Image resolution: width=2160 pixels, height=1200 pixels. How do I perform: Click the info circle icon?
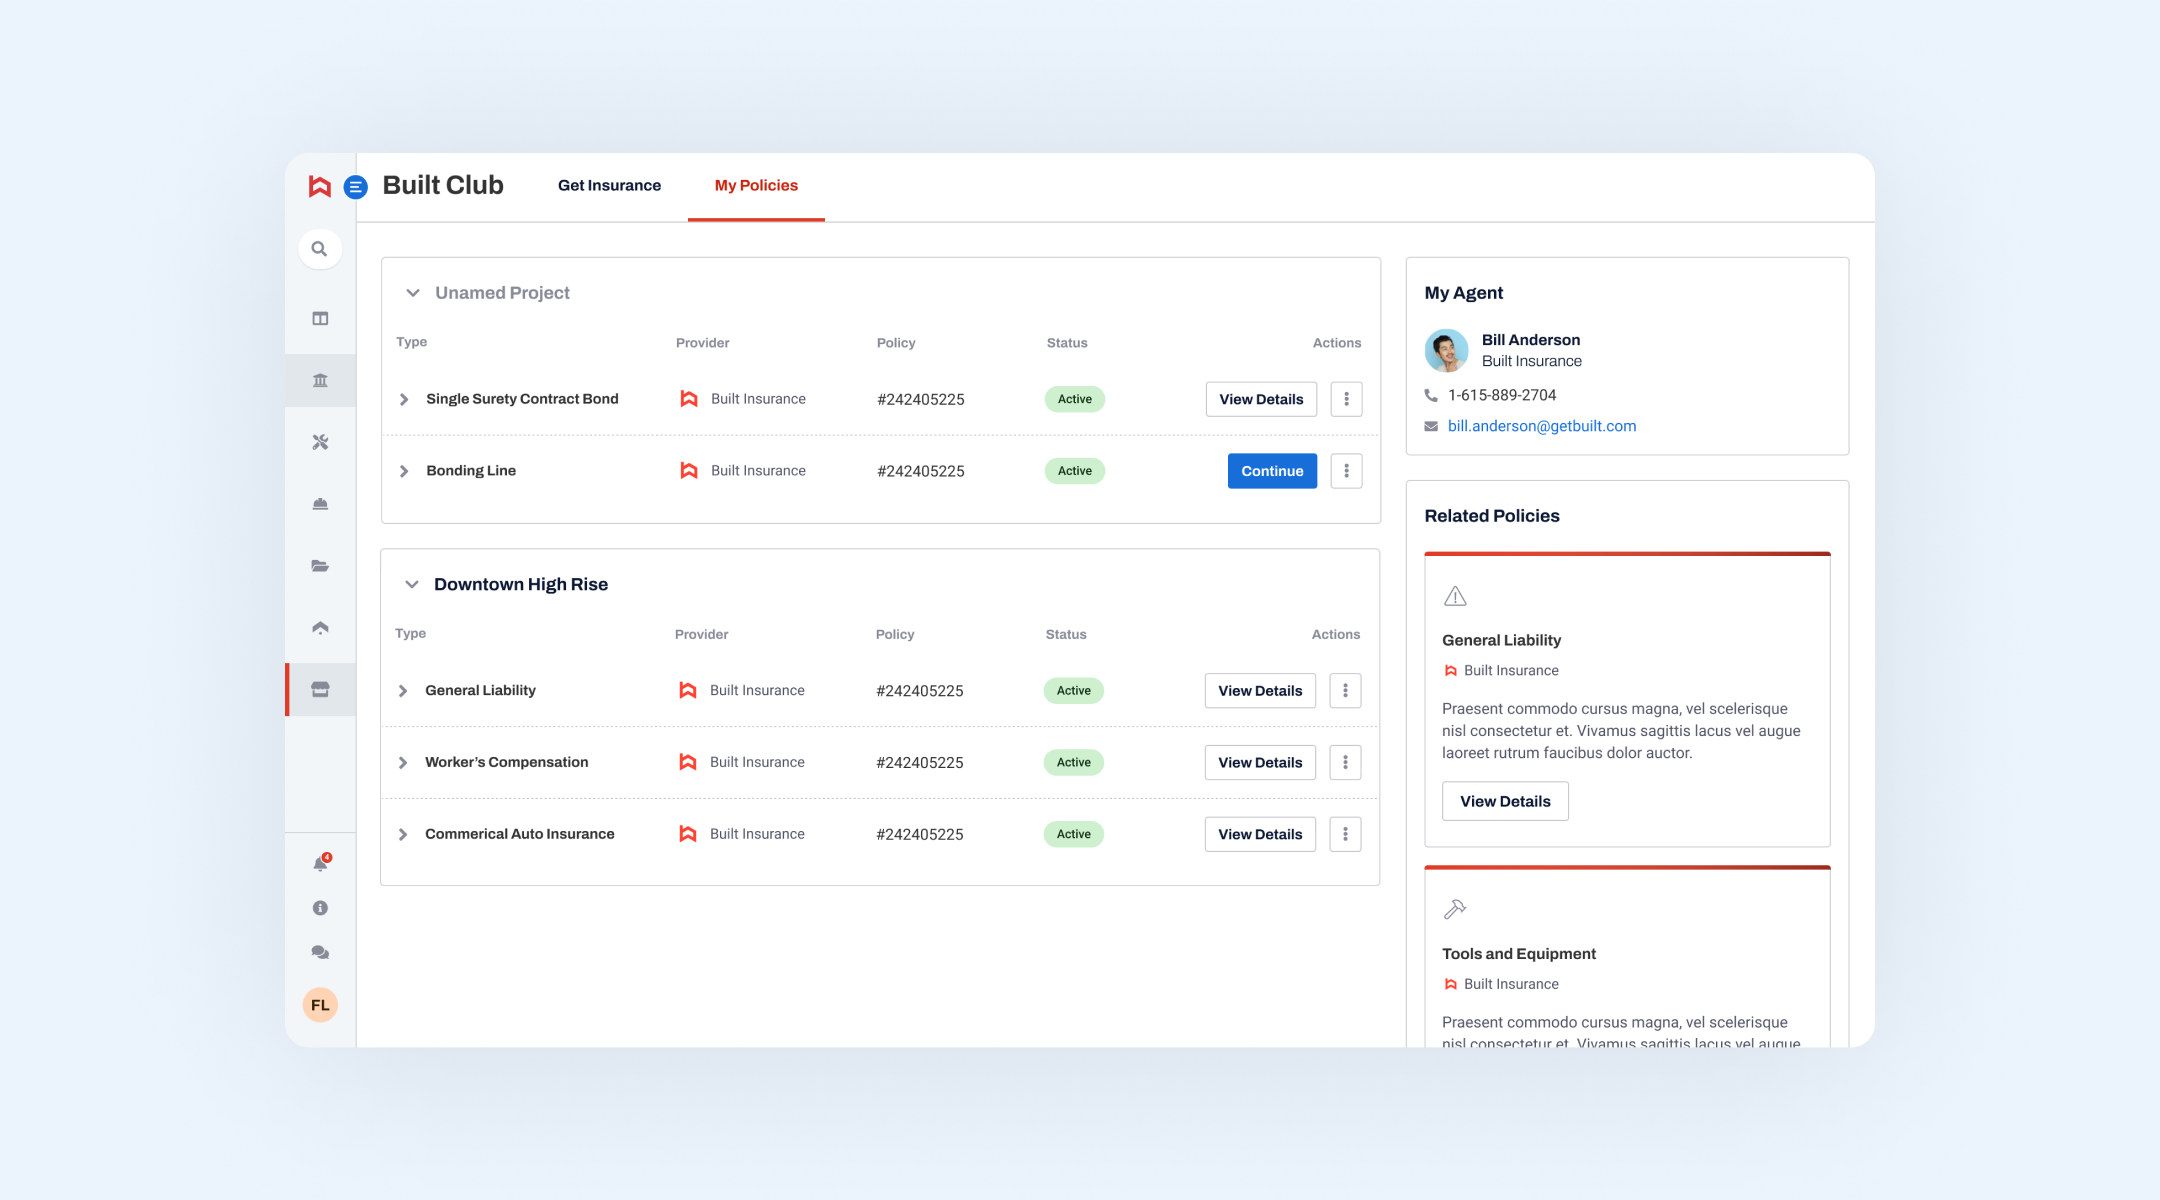320,908
